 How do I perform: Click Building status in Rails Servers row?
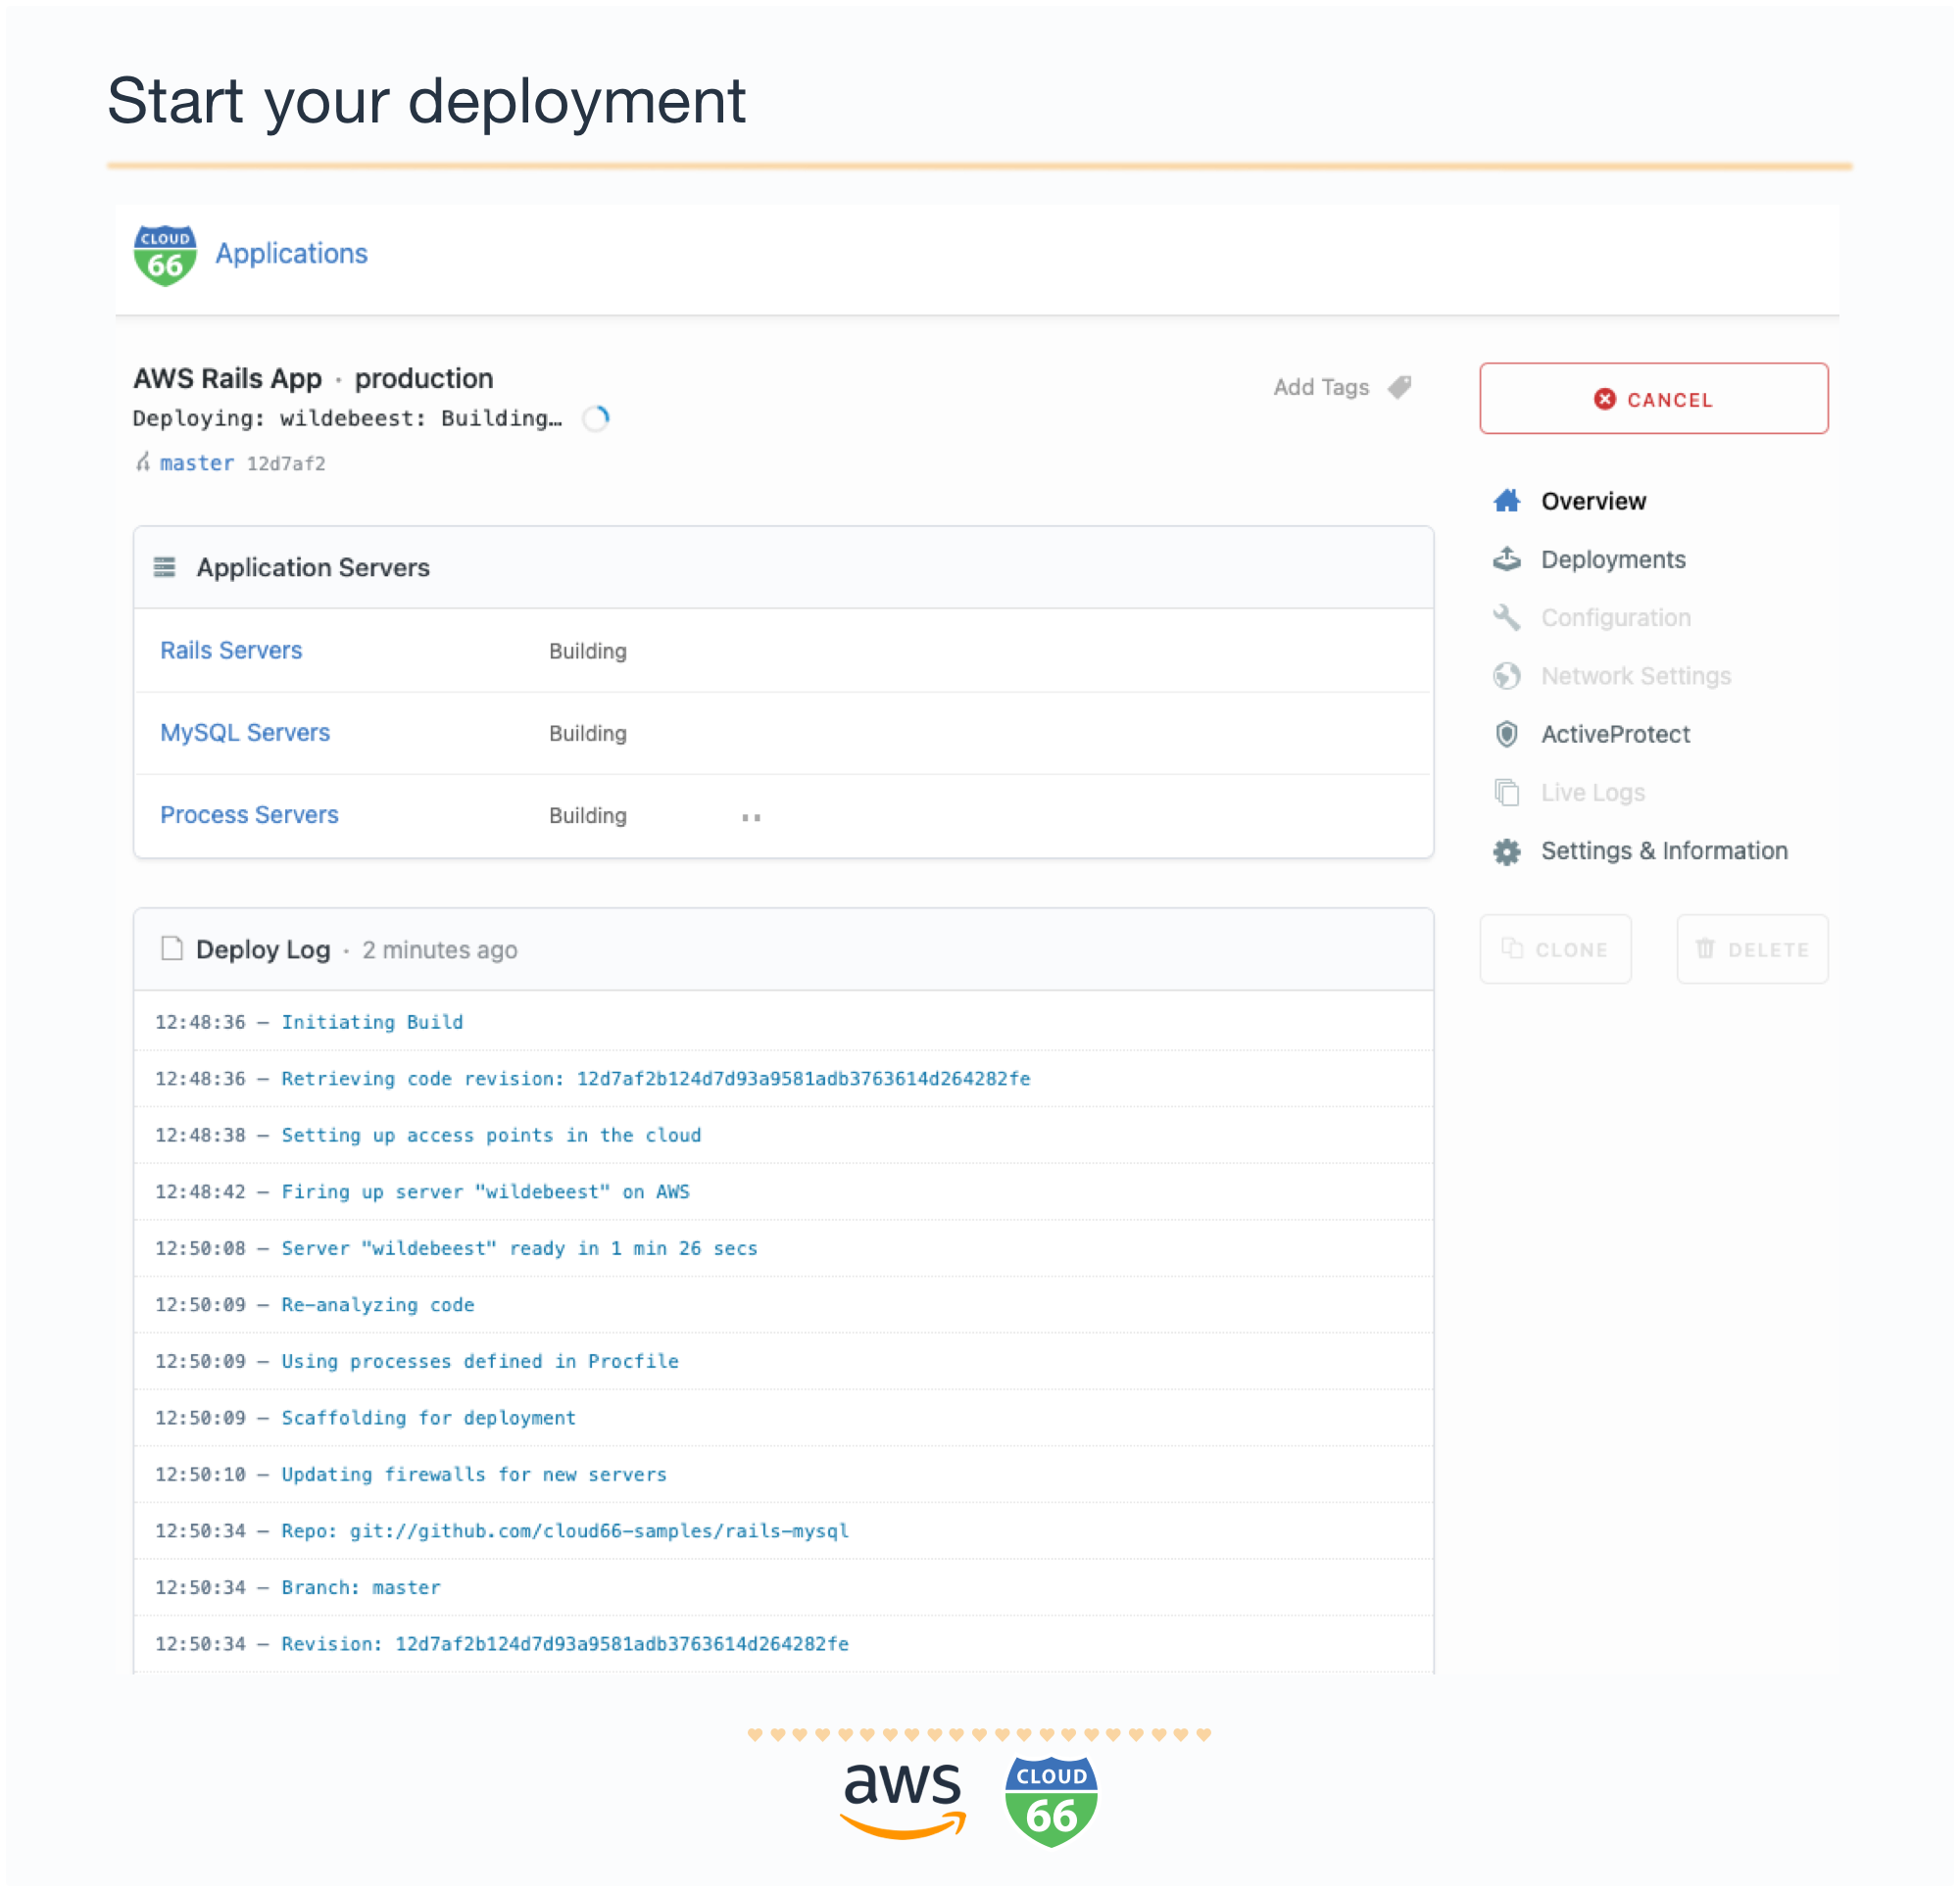(588, 651)
